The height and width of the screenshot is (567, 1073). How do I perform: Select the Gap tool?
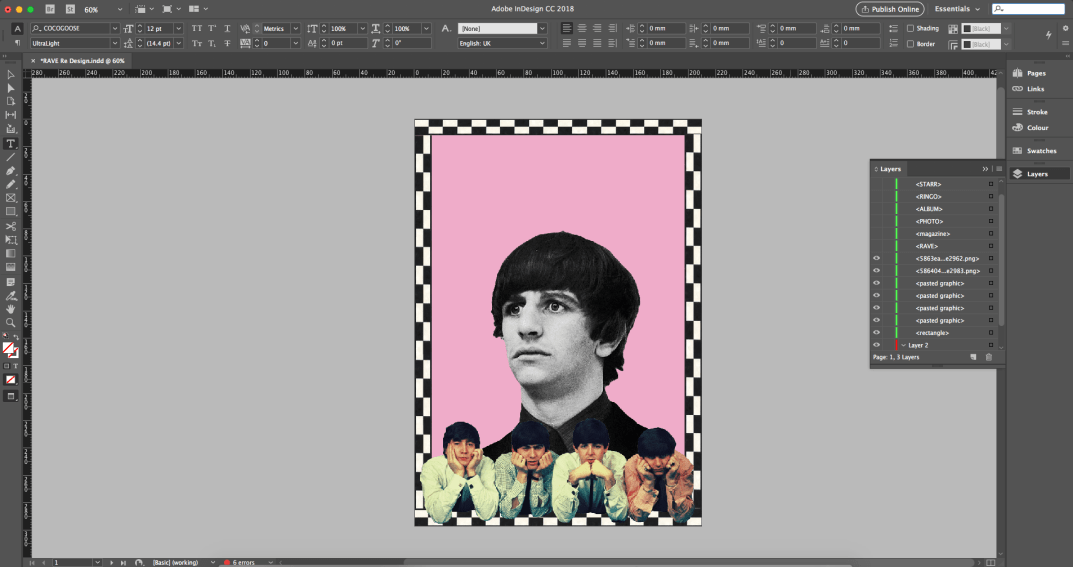(10, 115)
